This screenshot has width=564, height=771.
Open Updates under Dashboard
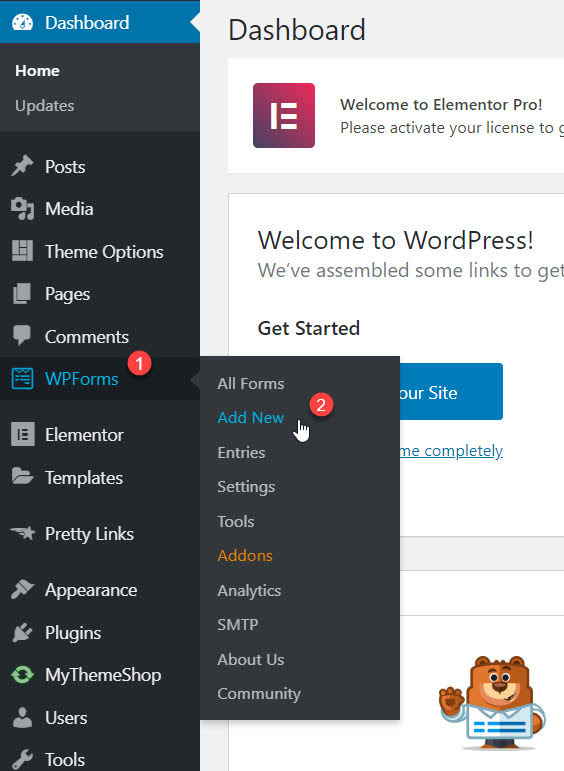click(x=45, y=106)
